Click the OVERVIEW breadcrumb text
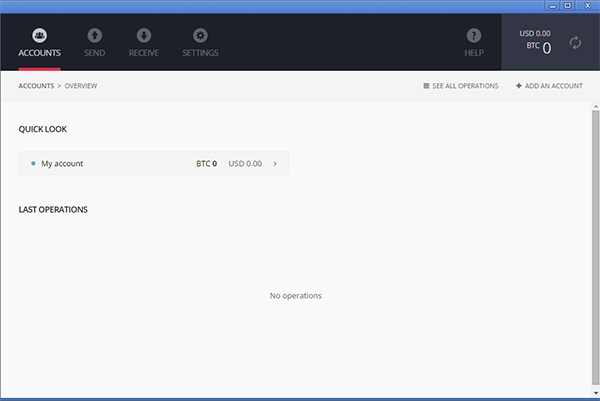The height and width of the screenshot is (401, 600). point(81,86)
